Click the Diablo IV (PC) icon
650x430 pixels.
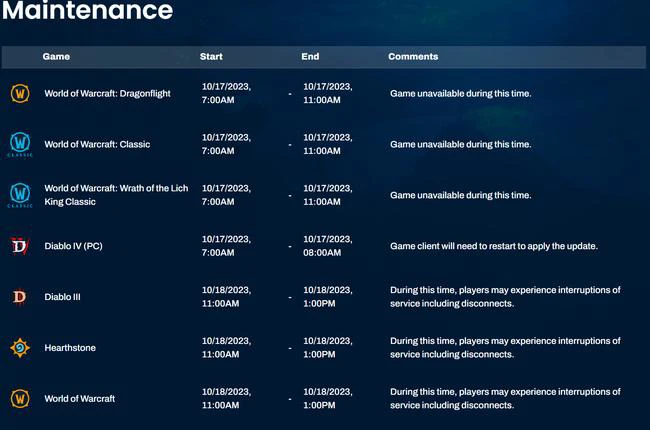pos(19,246)
